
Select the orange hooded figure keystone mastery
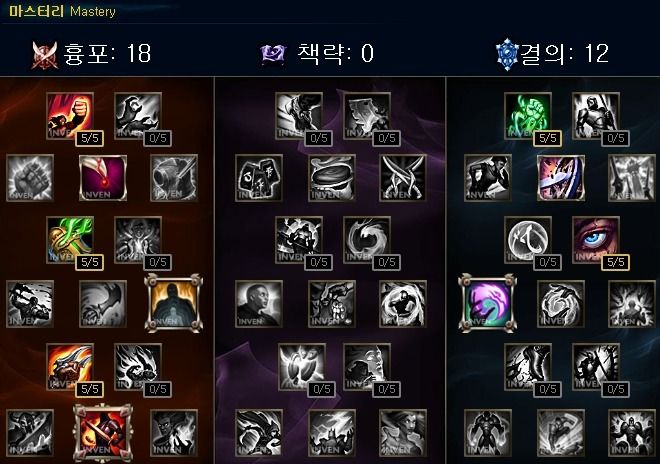tap(173, 303)
